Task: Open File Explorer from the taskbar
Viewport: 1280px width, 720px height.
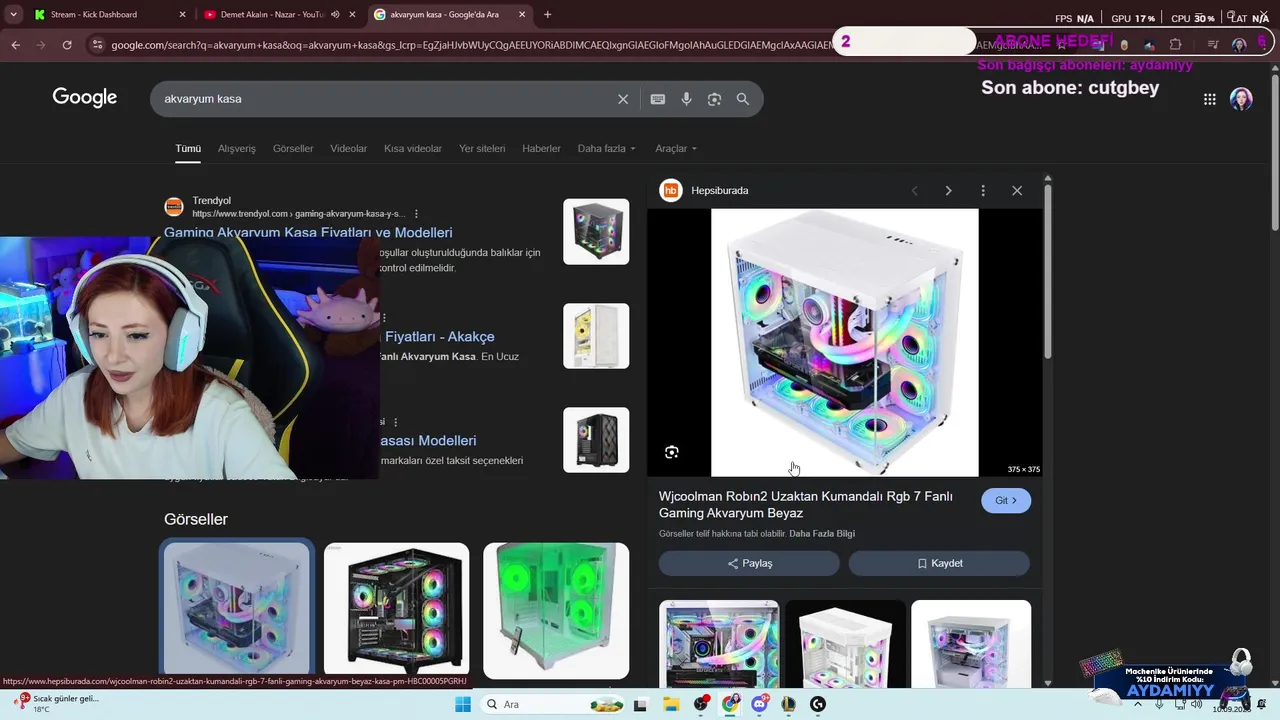Action: (x=670, y=704)
